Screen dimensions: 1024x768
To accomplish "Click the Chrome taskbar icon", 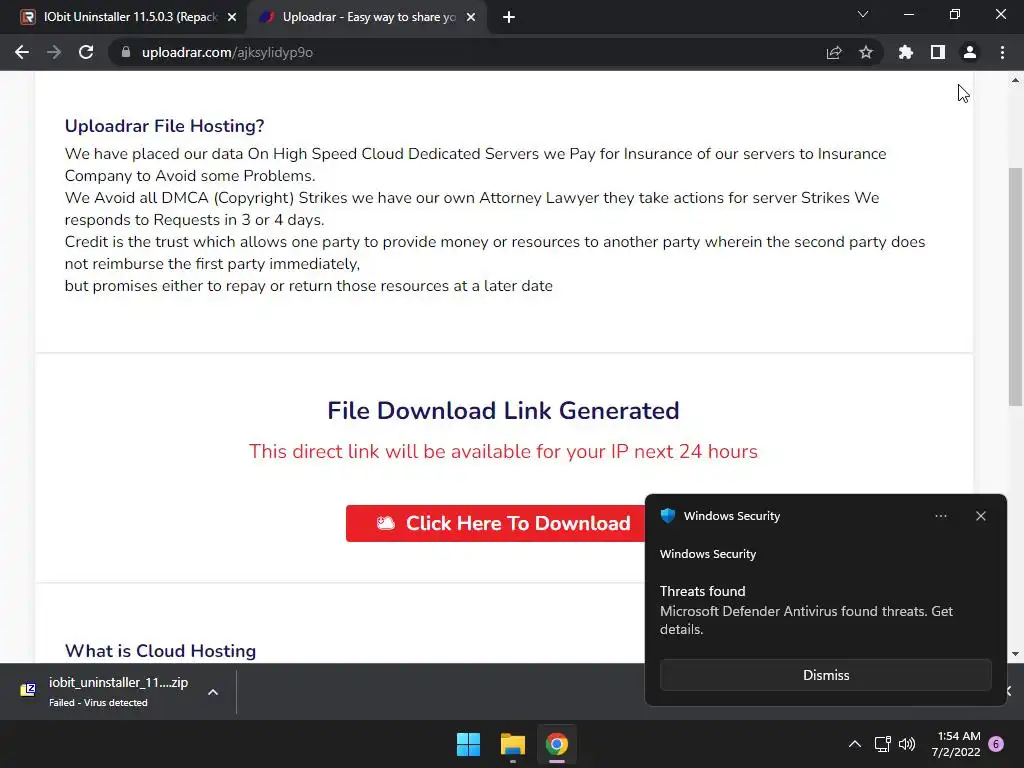I will pos(557,744).
